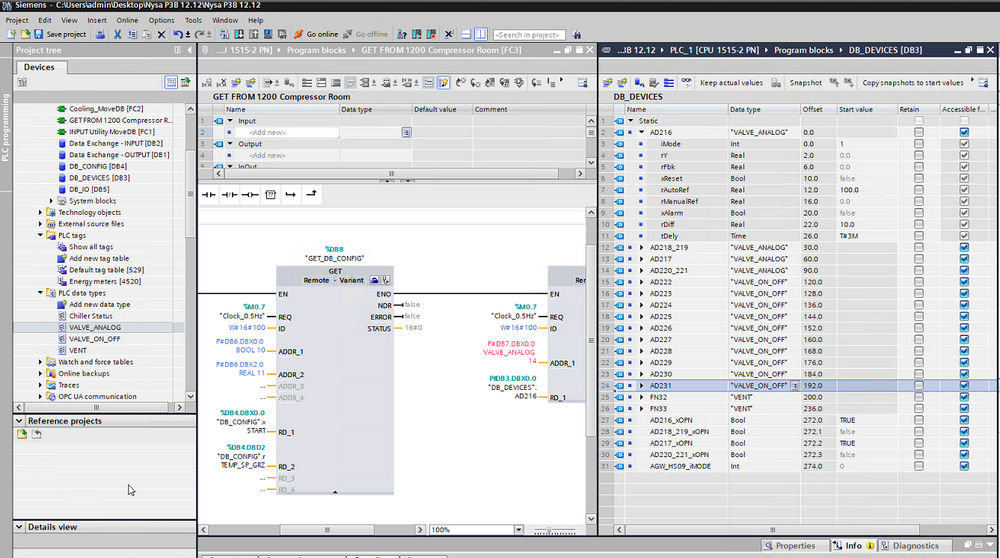Click the Search in project field
Screen dimensions: 1000x558
pyautogui.click(x=529, y=35)
